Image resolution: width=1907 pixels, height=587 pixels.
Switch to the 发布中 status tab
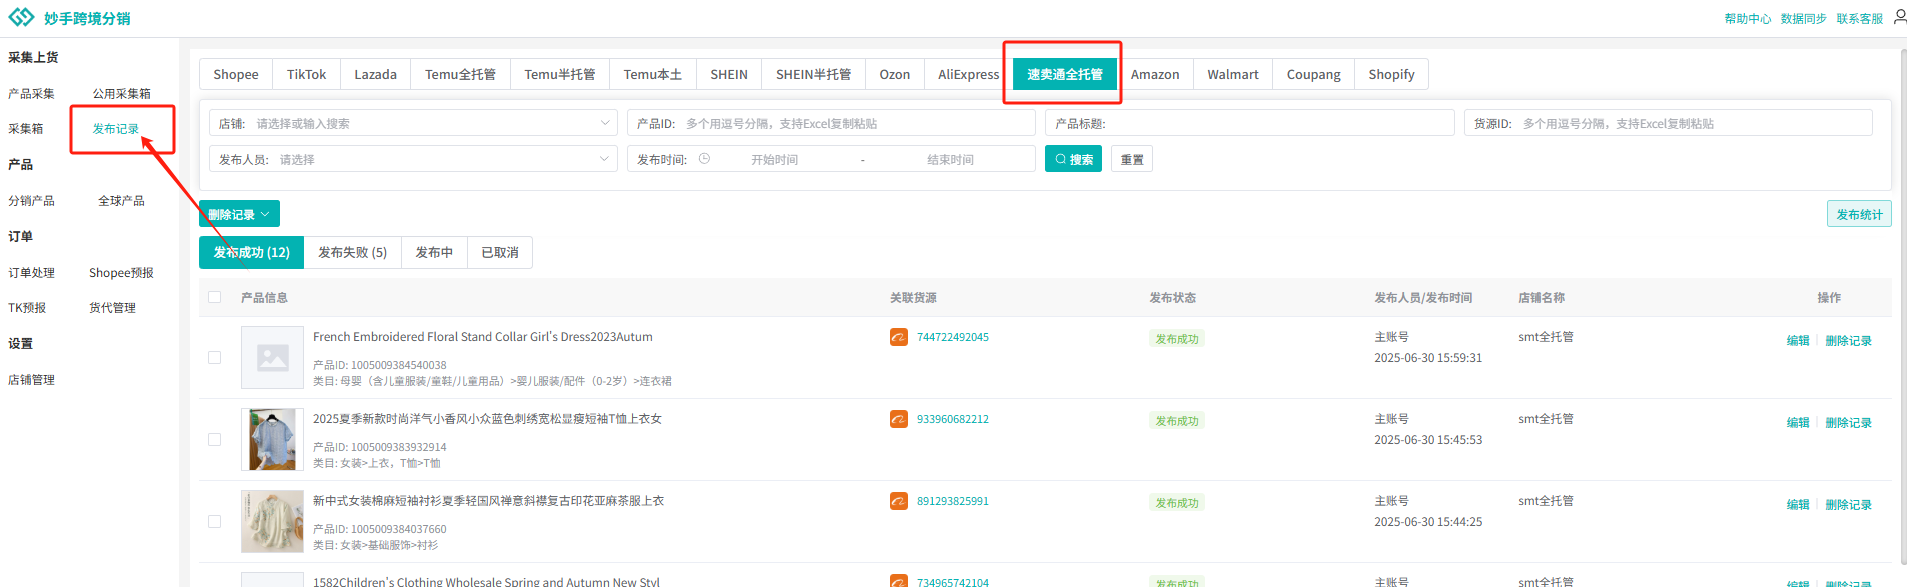pos(434,252)
